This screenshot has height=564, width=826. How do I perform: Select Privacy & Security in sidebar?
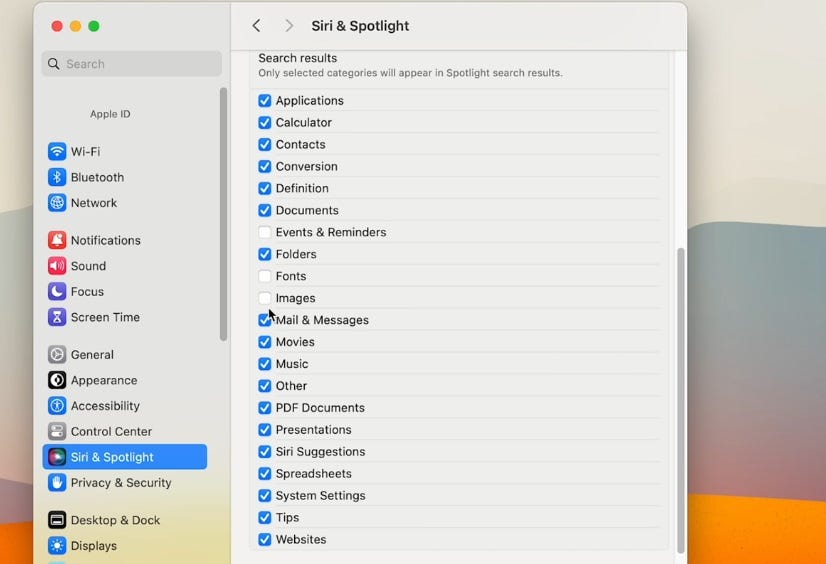tap(125, 483)
